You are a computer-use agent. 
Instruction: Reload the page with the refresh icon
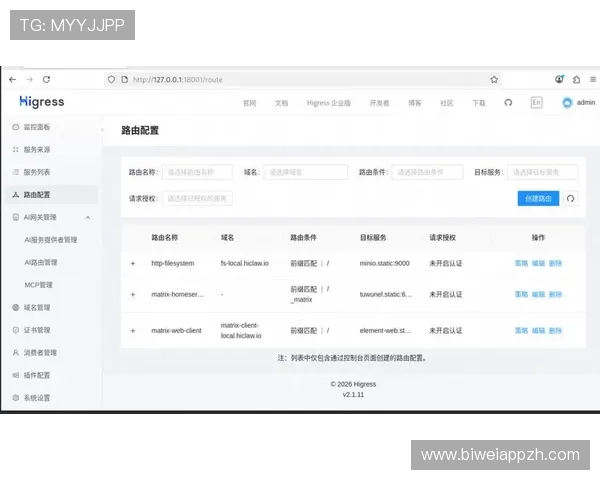(x=46, y=80)
